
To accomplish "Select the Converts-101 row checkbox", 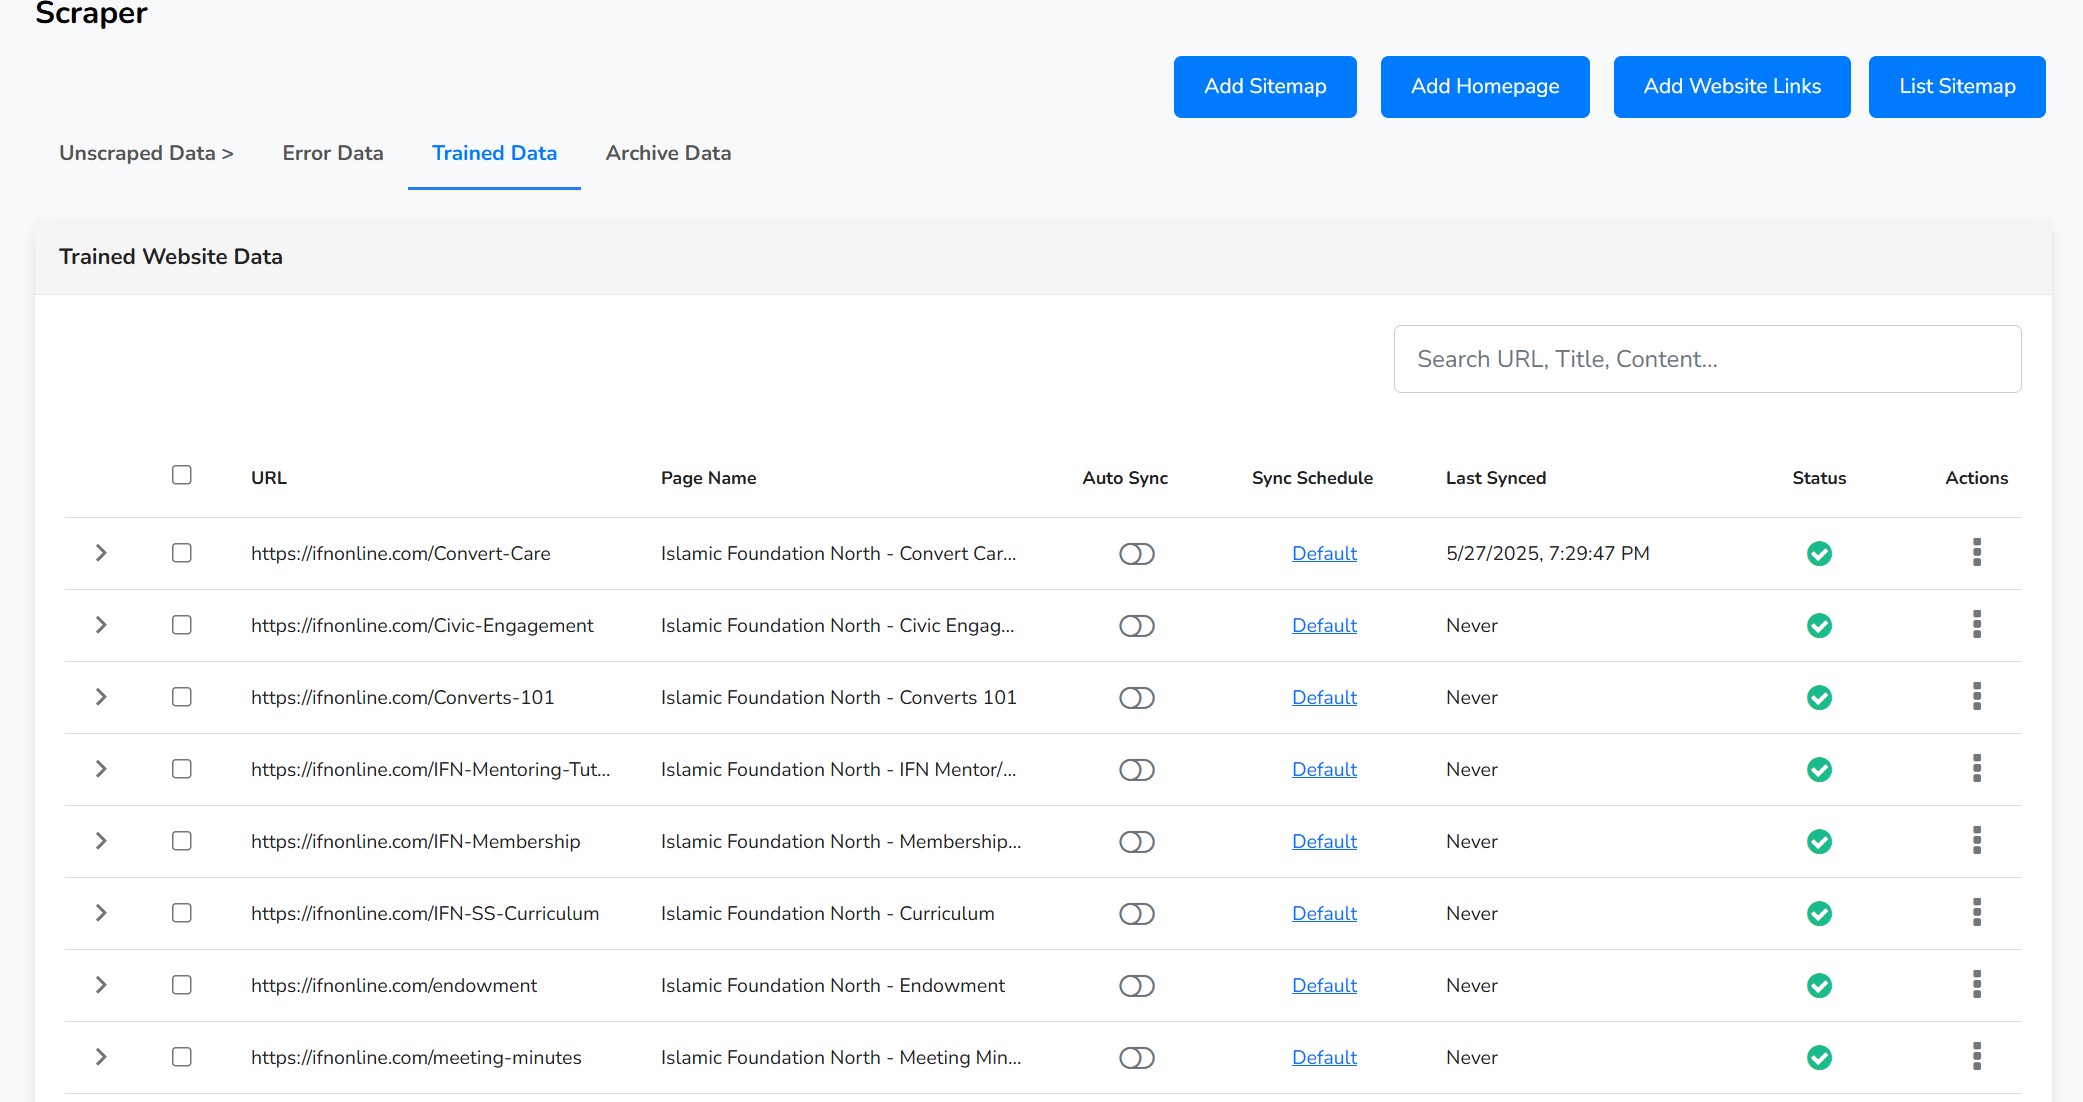I will (181, 697).
